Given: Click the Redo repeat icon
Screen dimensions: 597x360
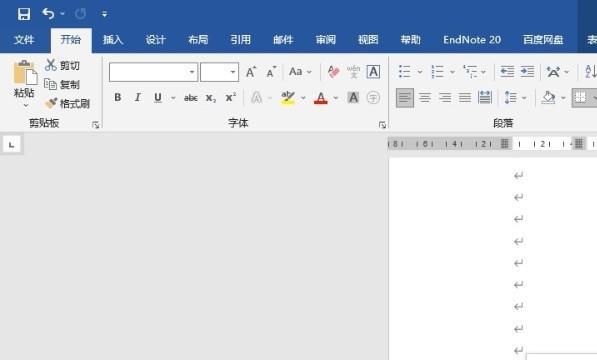Looking at the screenshot, I should [80, 14].
